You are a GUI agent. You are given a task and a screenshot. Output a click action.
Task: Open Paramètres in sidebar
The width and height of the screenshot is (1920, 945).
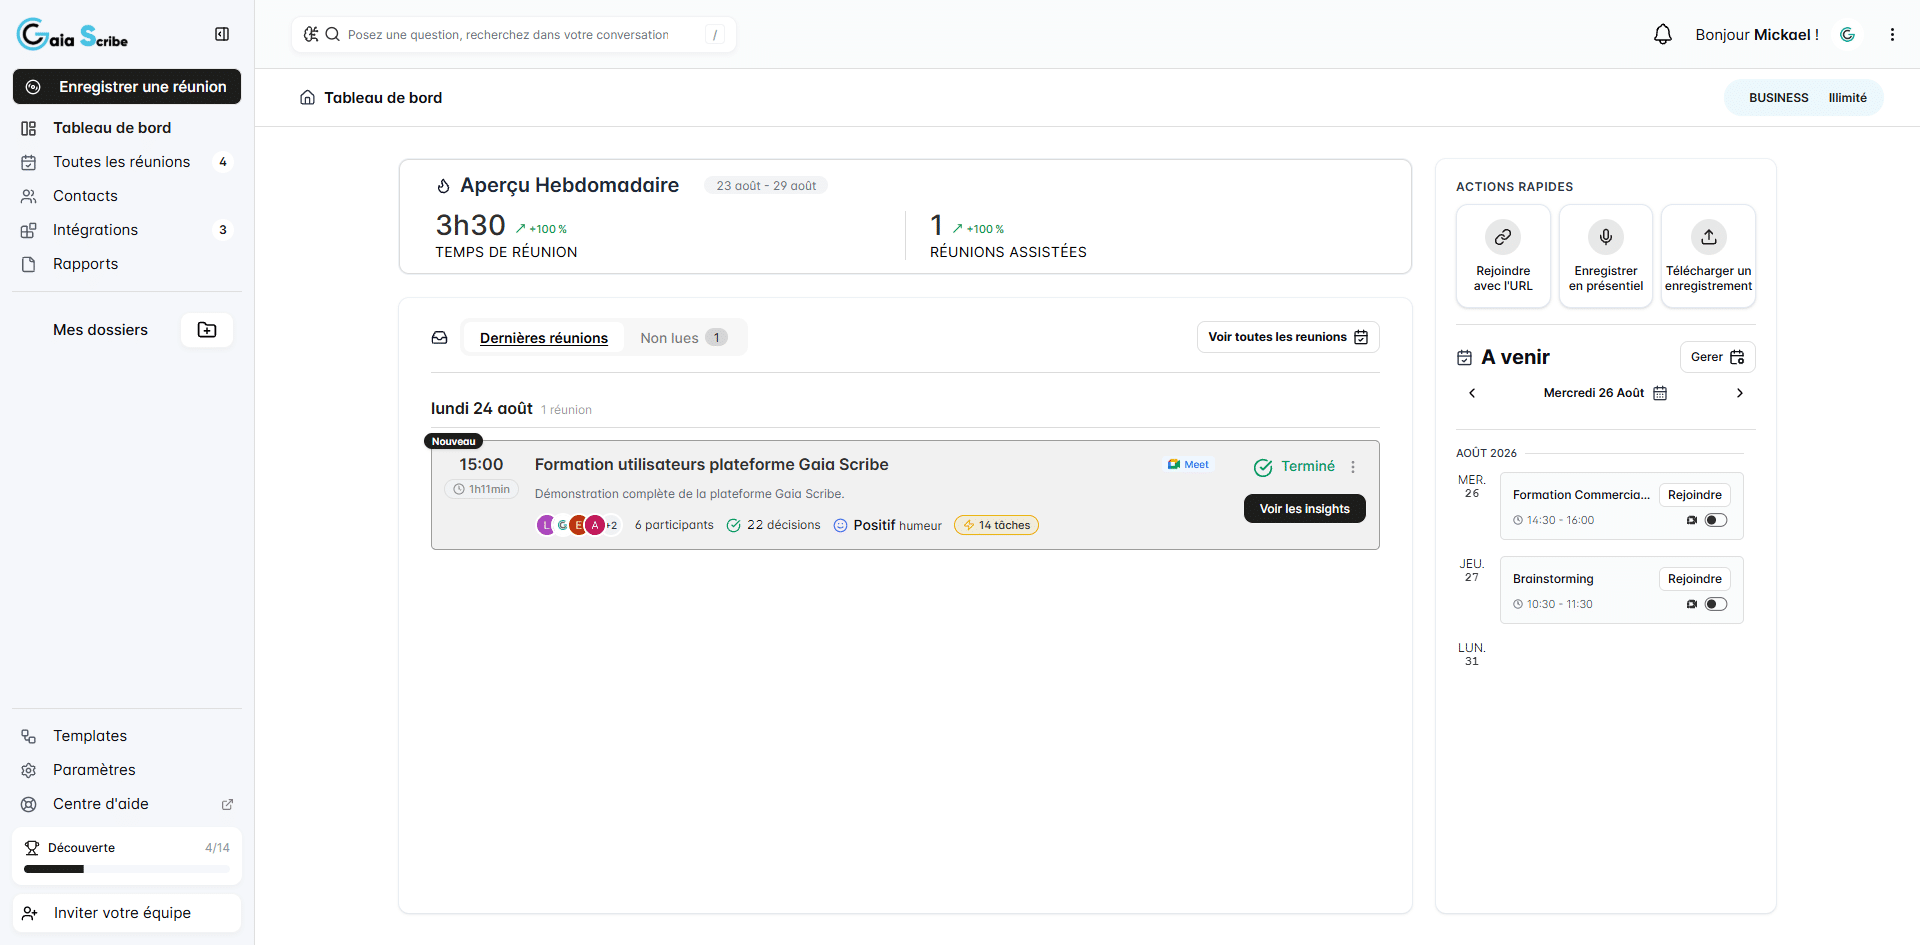point(126,770)
